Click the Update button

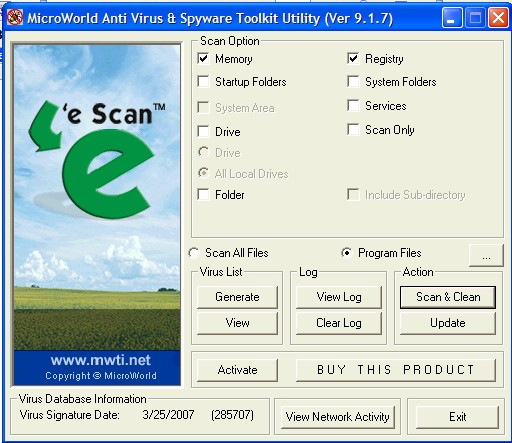pos(448,323)
